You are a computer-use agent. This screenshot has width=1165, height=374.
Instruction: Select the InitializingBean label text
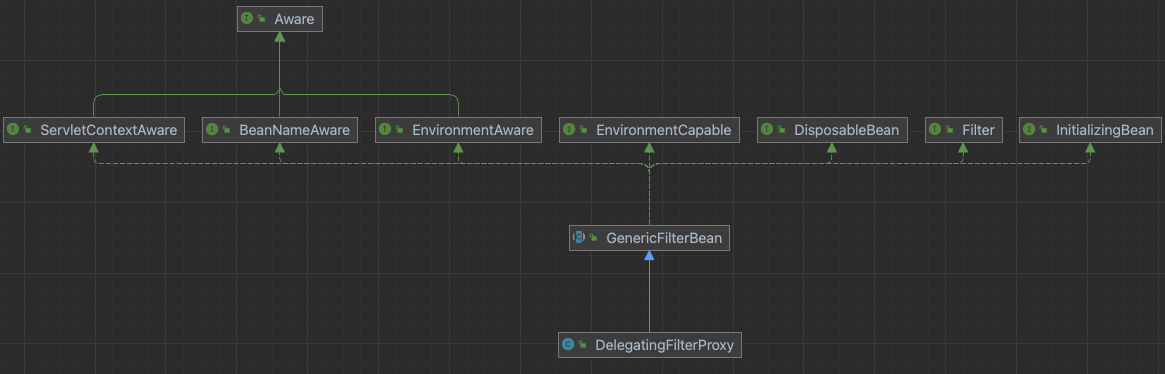1104,131
